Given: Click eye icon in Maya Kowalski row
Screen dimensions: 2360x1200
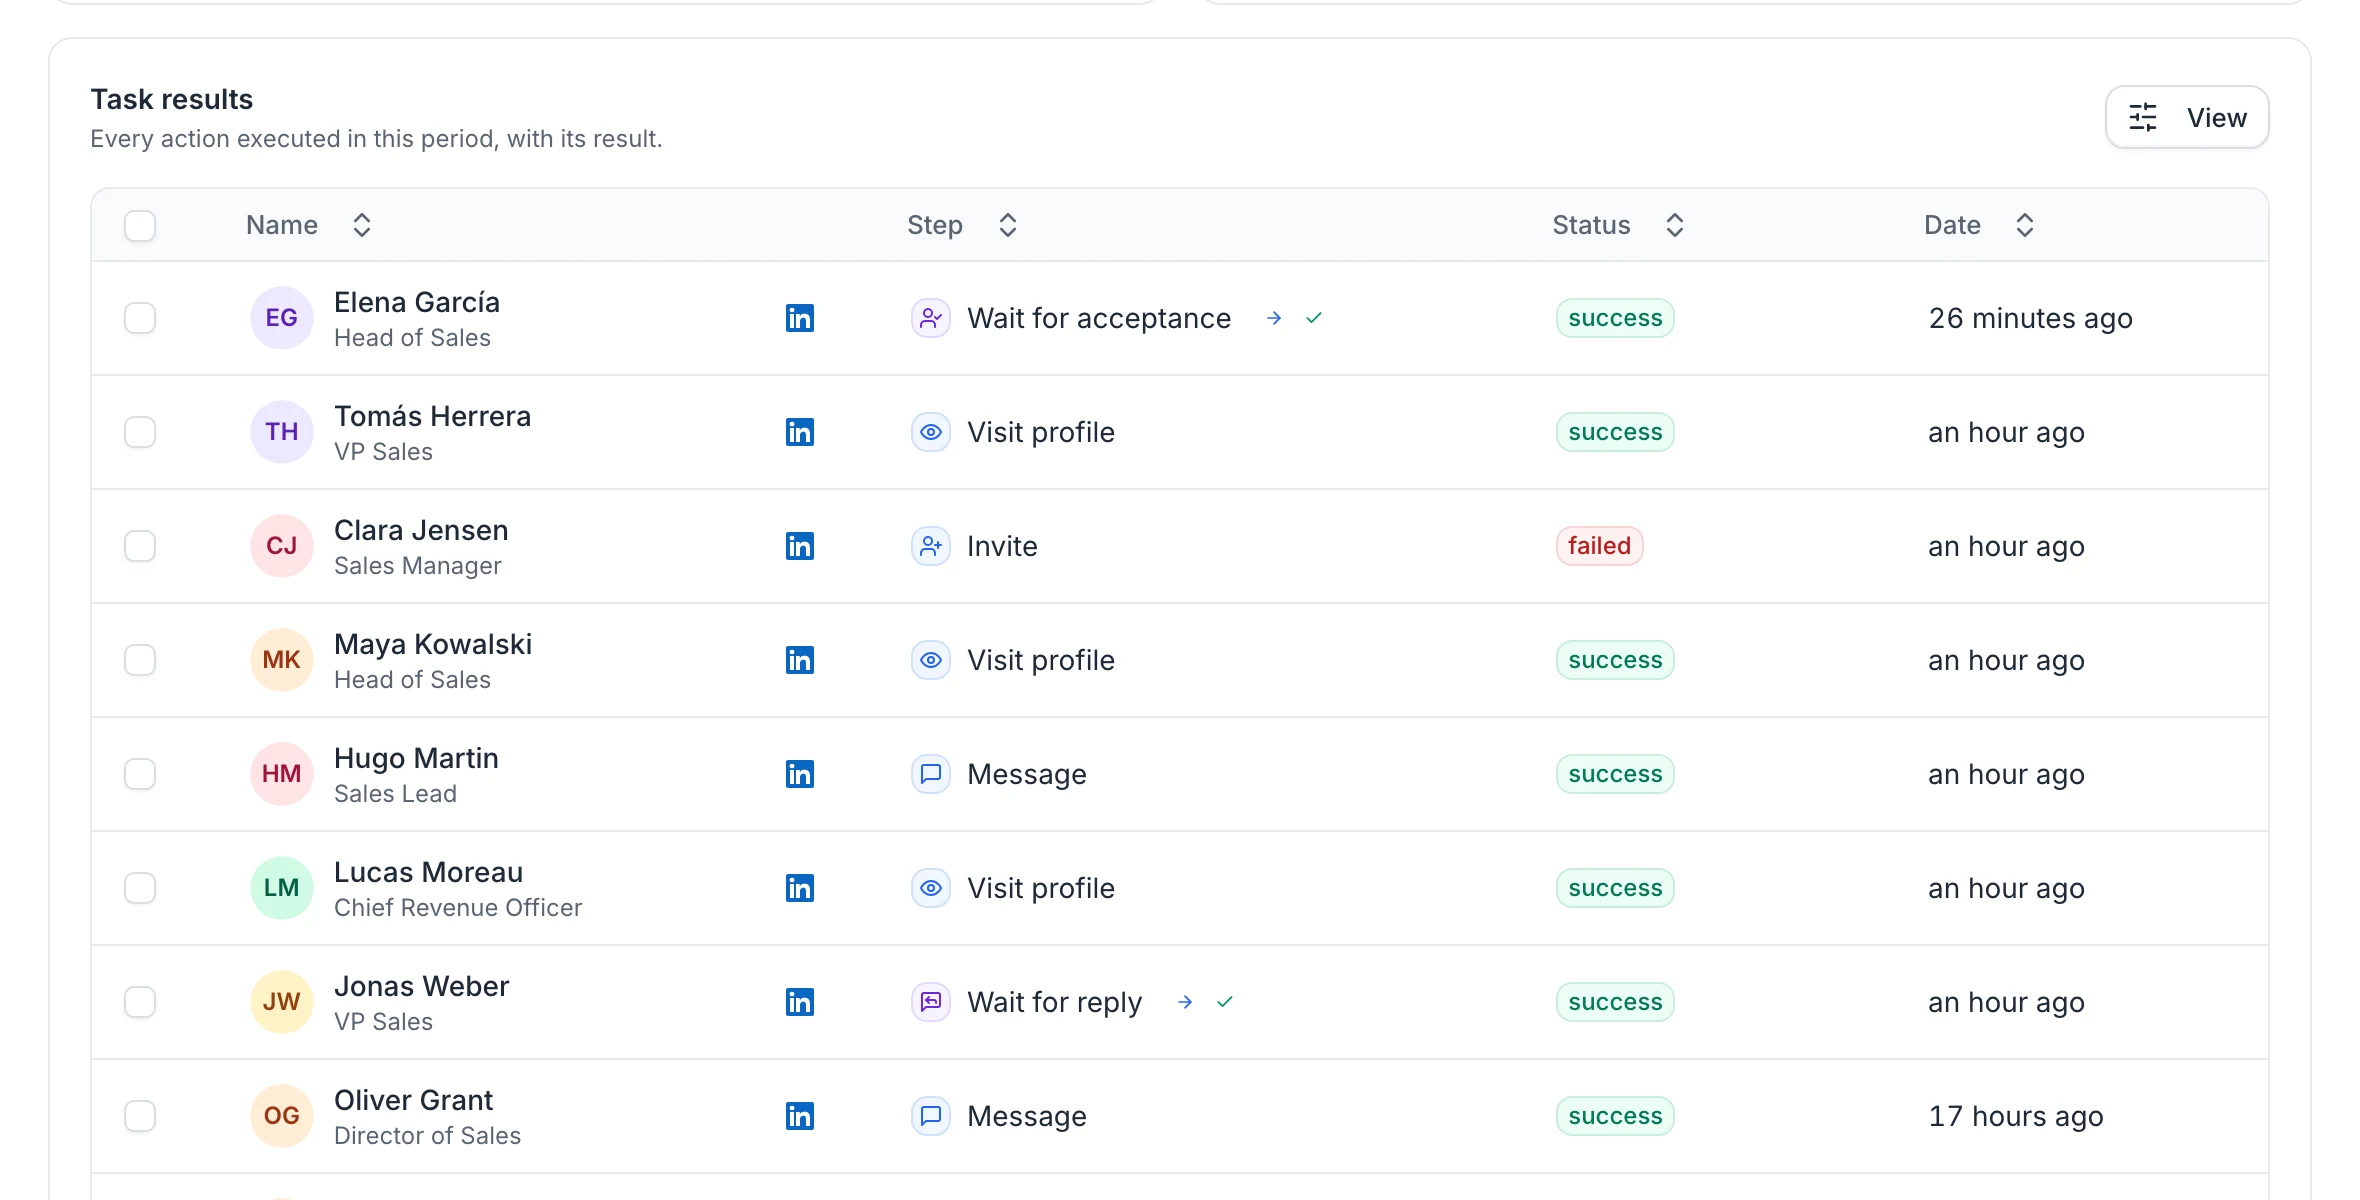Looking at the screenshot, I should 931,660.
